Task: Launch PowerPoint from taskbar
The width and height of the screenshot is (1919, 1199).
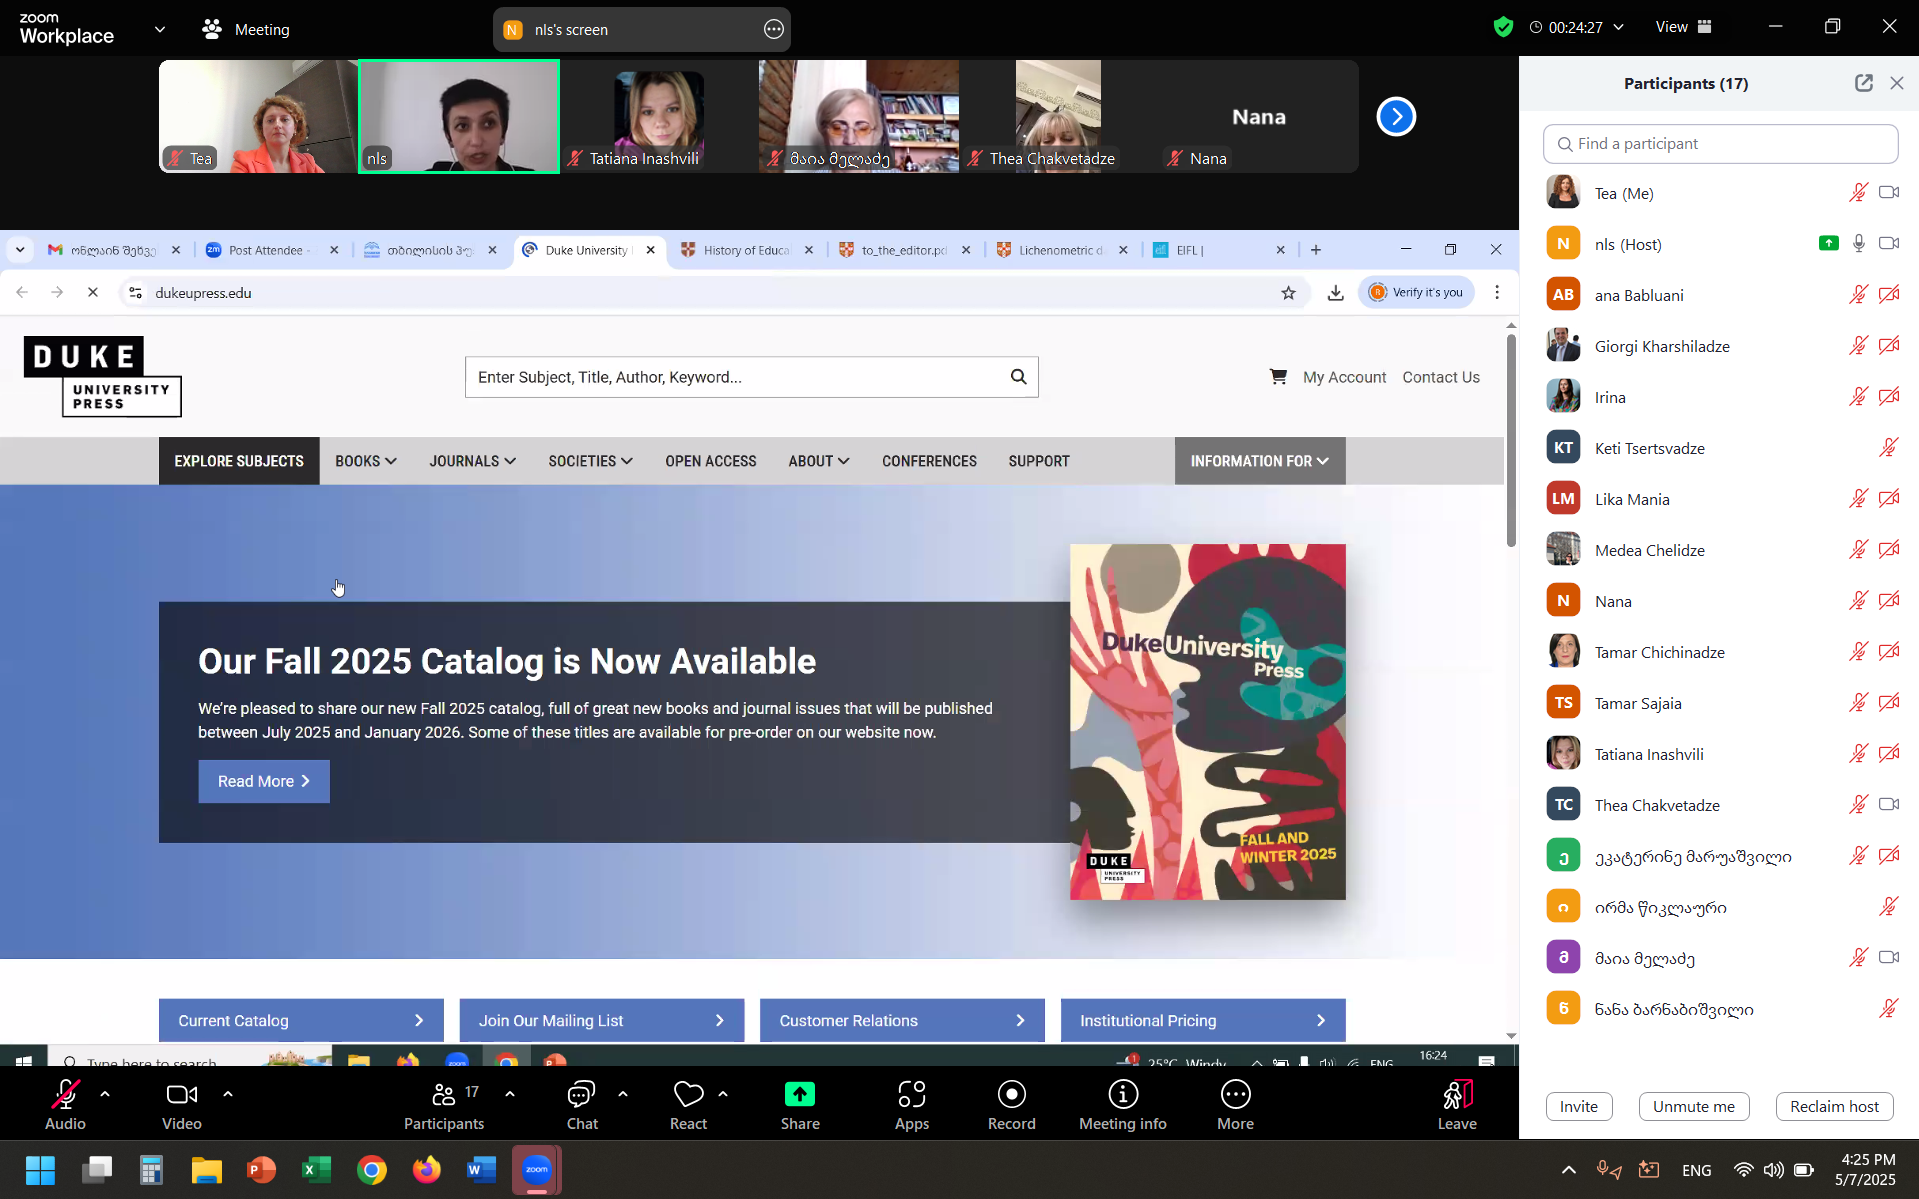Action: [x=261, y=1170]
